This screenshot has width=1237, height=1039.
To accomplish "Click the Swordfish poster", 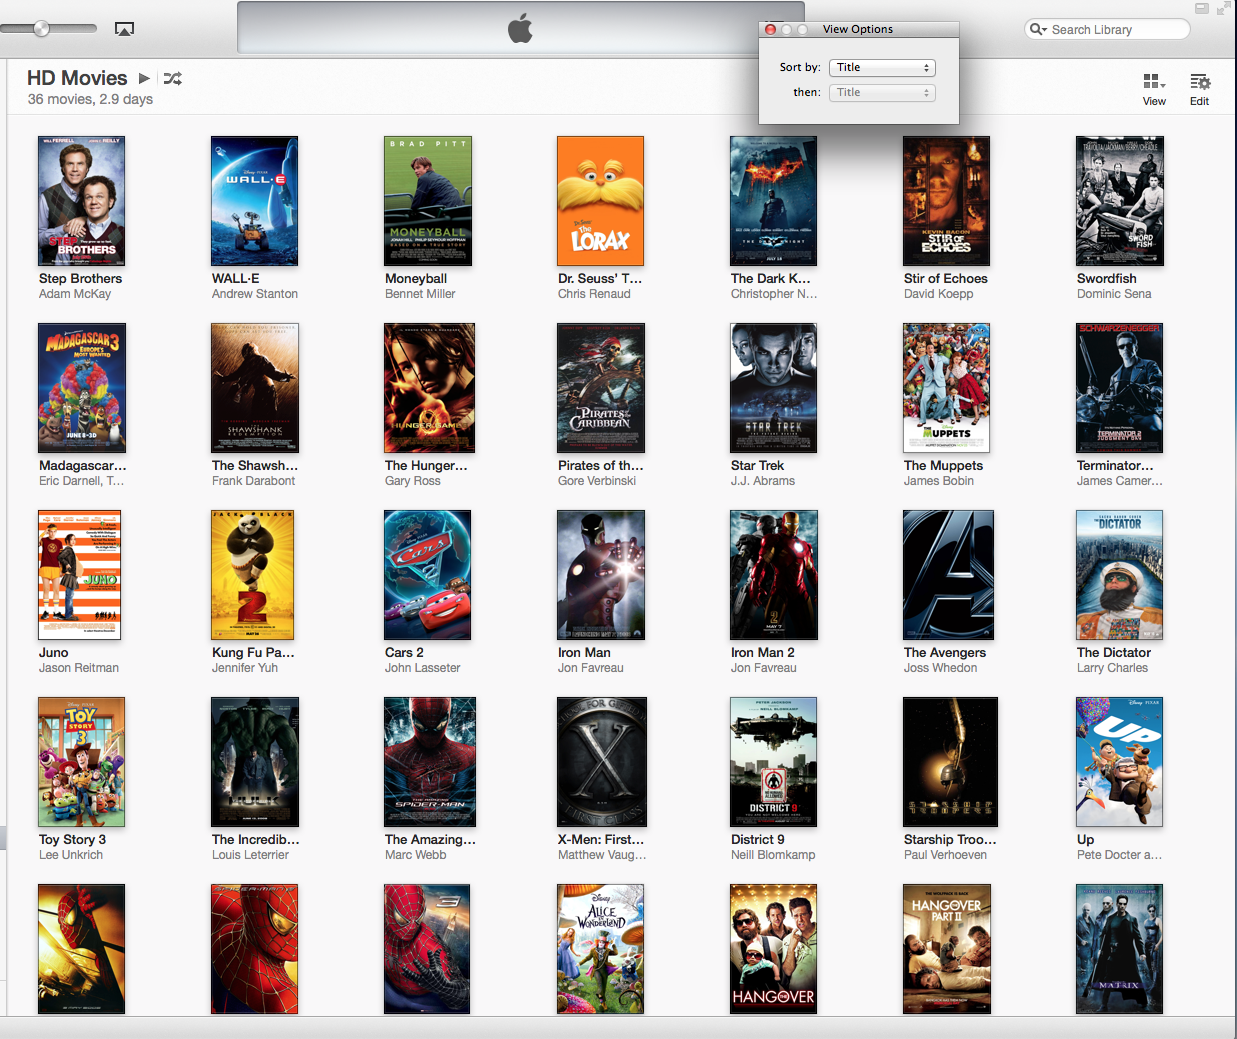I will 1120,201.
